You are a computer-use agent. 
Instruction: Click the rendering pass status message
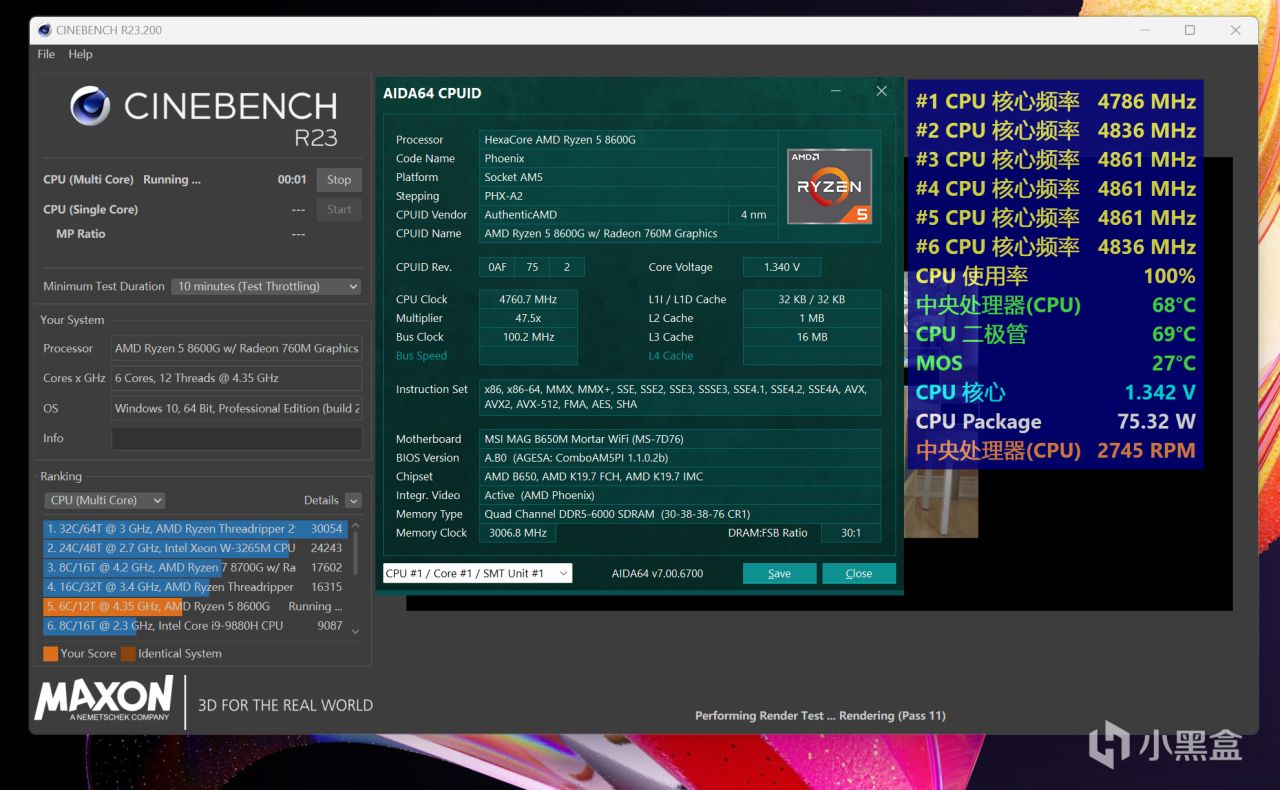(820, 716)
